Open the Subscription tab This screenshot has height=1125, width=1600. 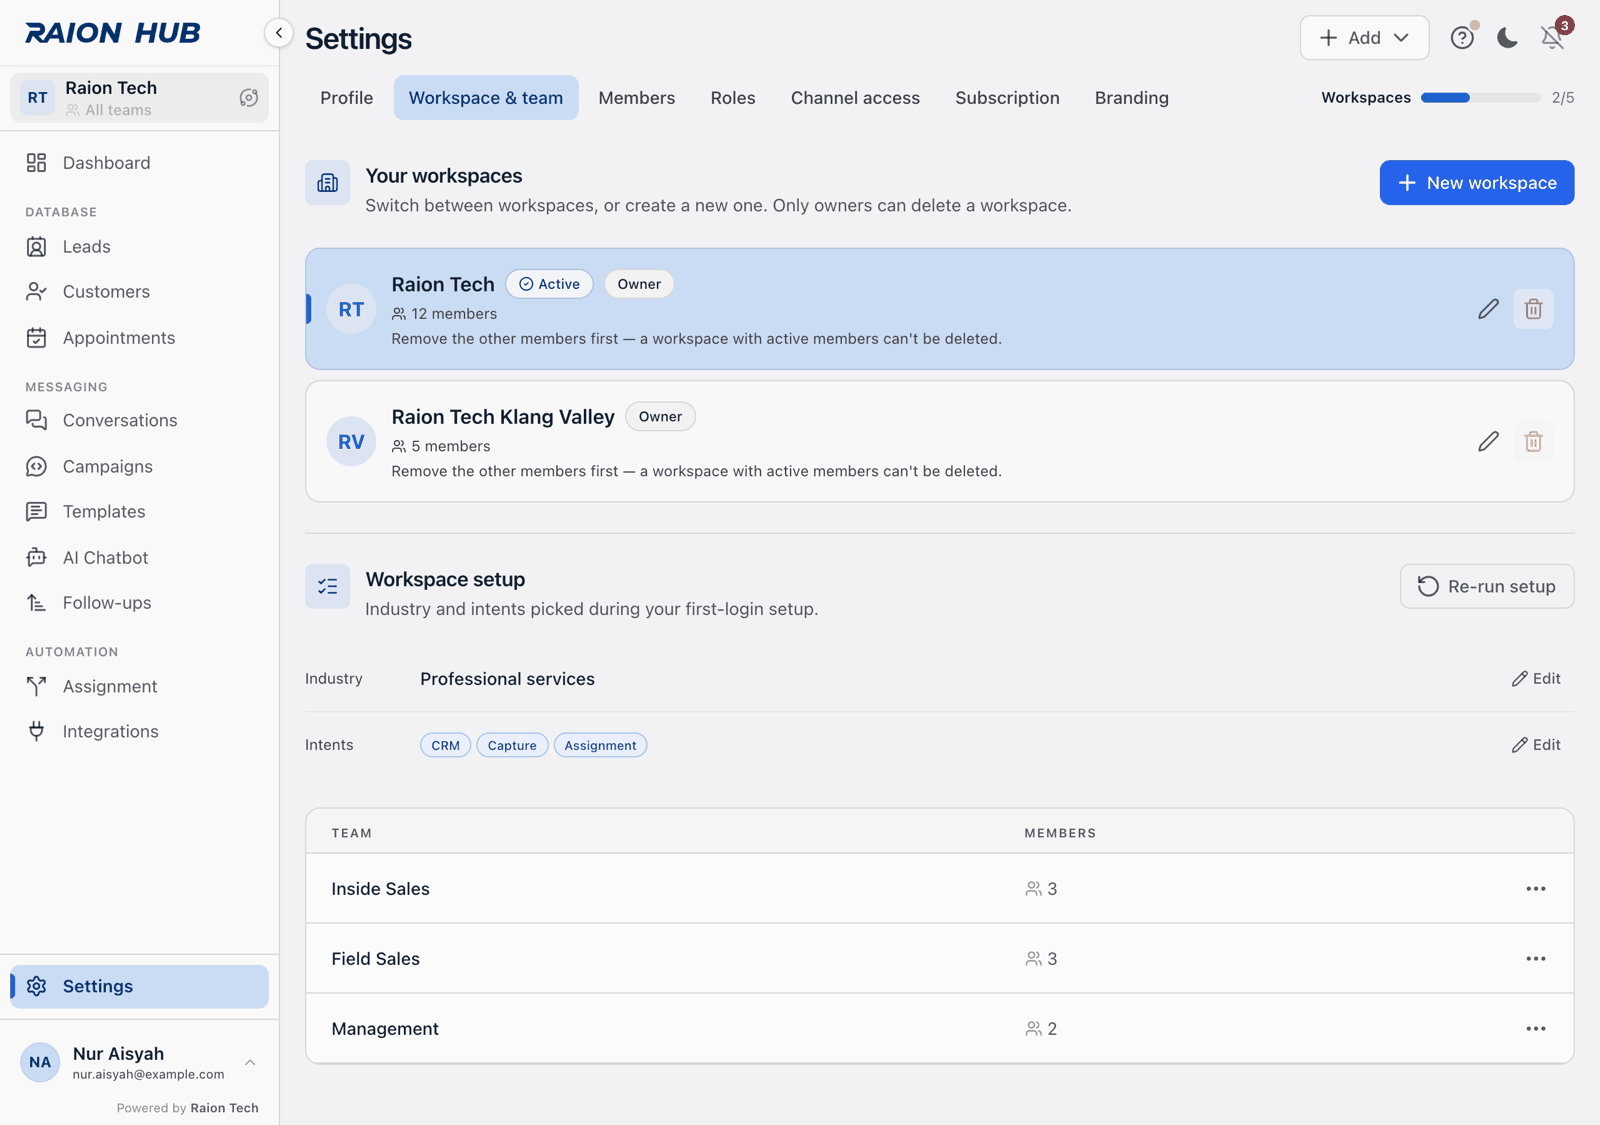(1007, 98)
